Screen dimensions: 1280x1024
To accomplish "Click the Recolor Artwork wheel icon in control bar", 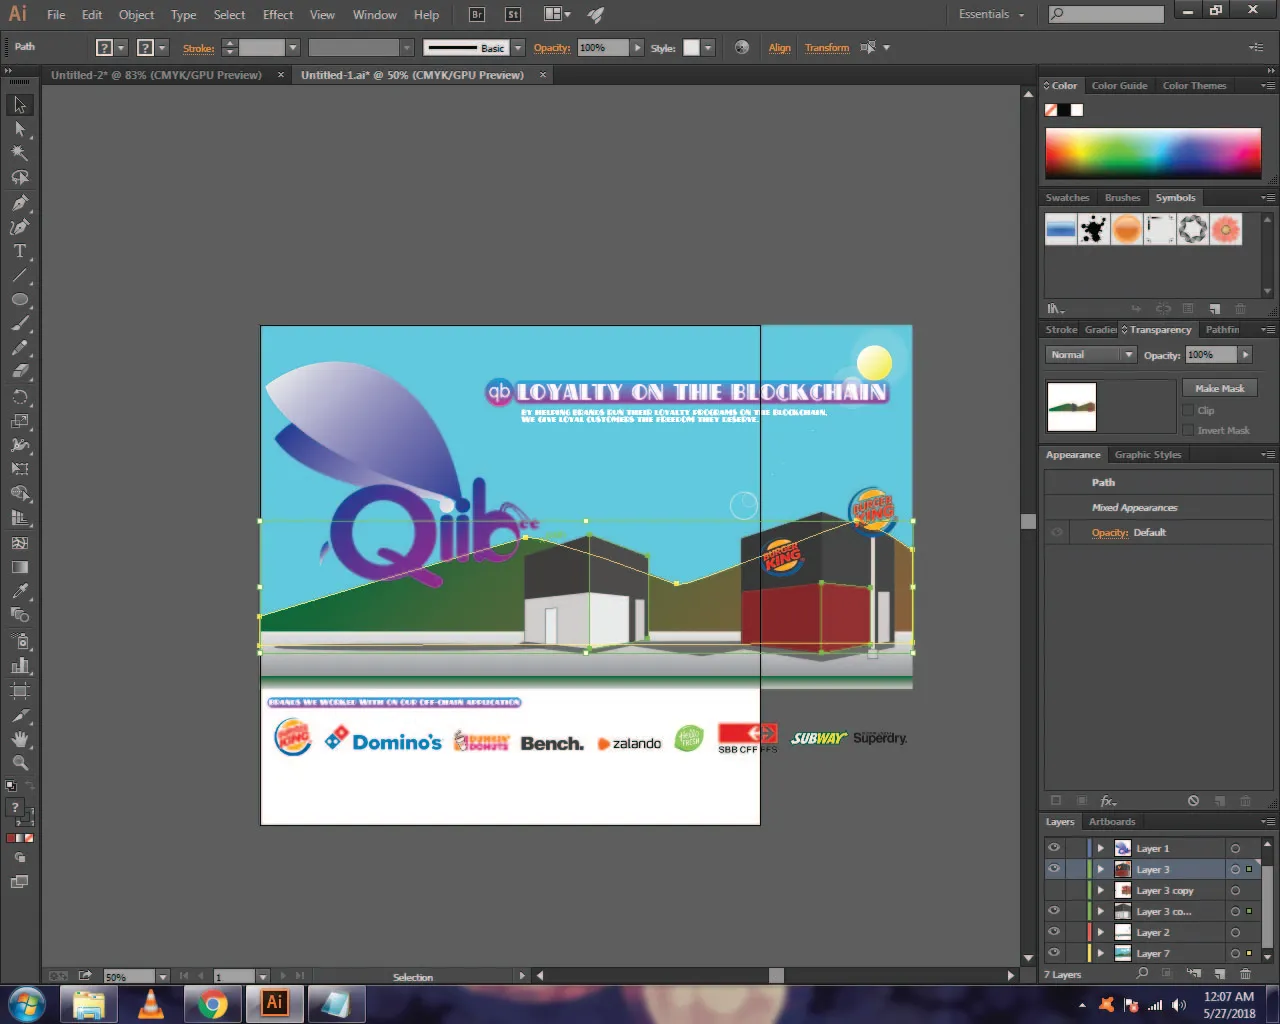I will pos(741,47).
